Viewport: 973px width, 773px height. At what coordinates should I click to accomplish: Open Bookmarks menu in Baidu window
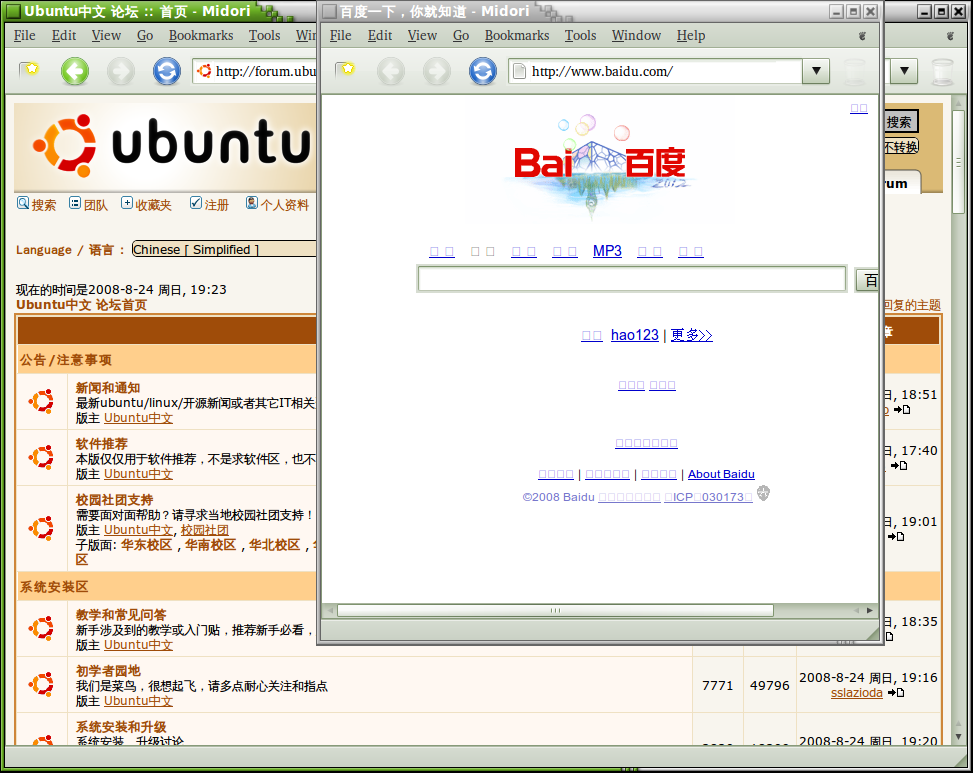coord(517,36)
